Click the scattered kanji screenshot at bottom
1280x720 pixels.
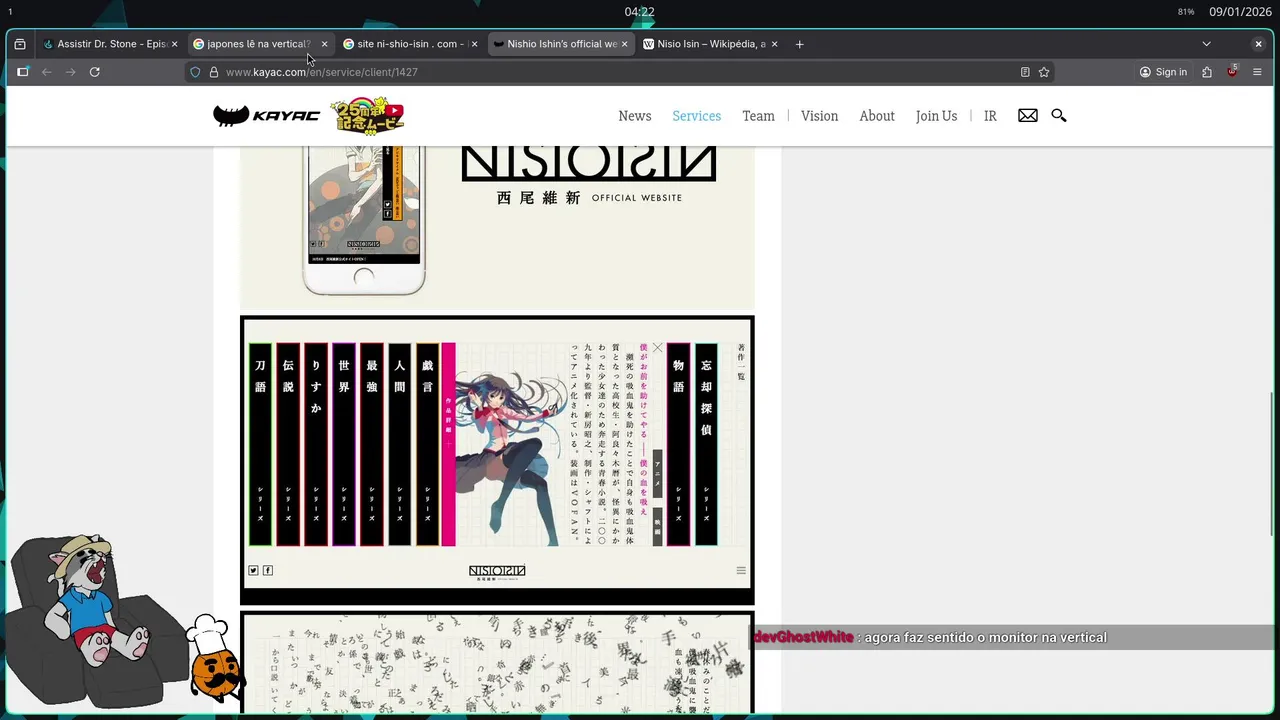click(497, 664)
